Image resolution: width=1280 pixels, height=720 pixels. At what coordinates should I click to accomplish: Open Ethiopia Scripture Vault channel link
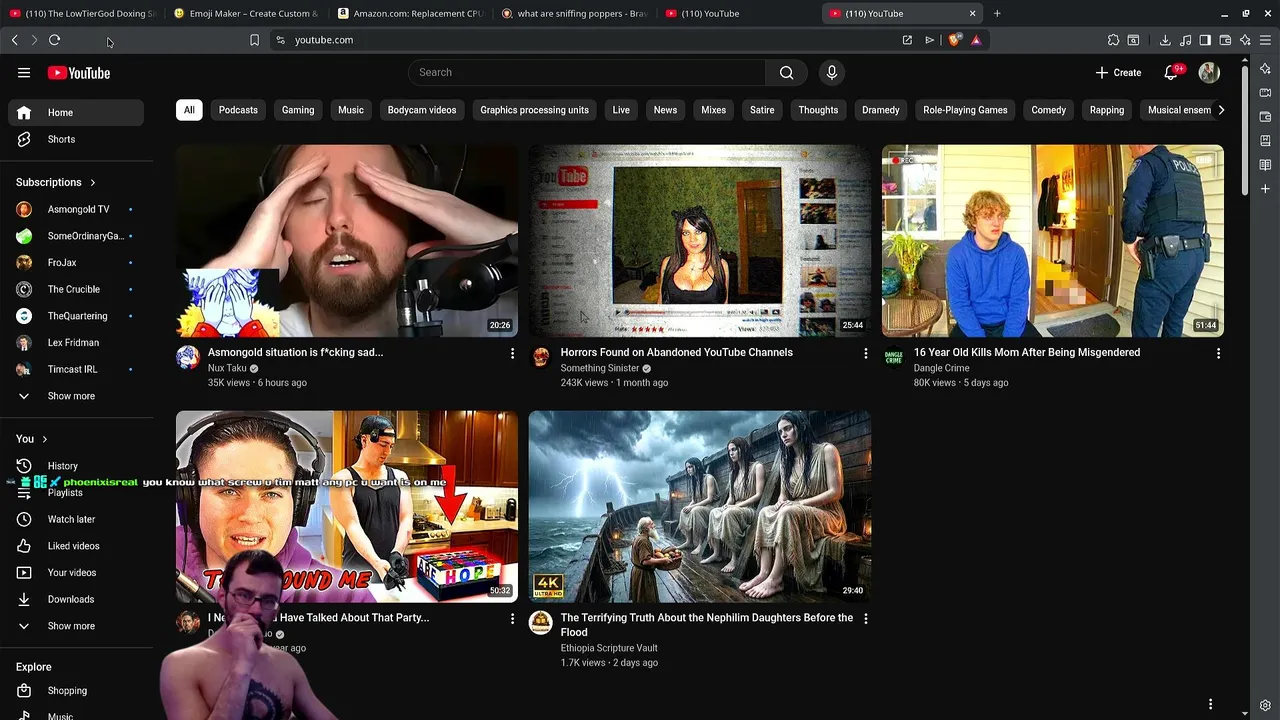coord(609,649)
